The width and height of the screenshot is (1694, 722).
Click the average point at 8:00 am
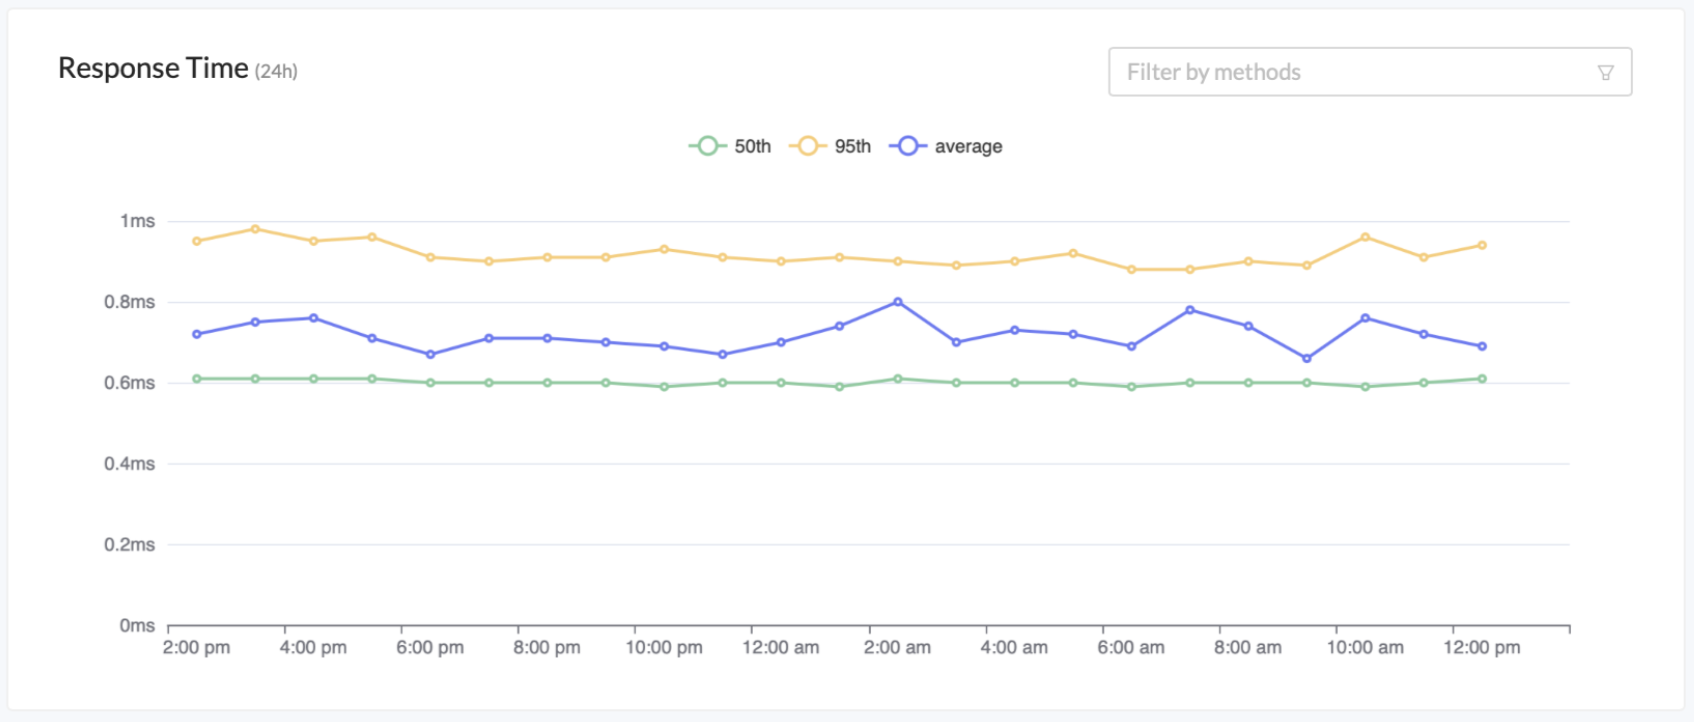tap(1248, 326)
